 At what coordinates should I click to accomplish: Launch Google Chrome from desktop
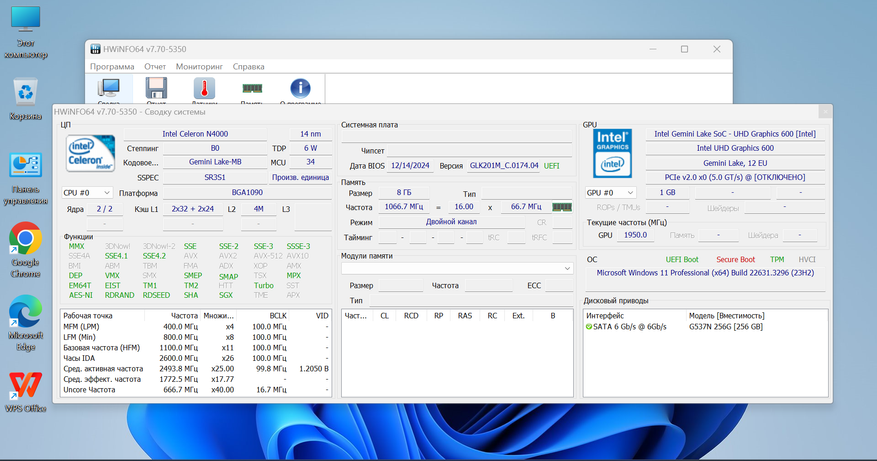25,250
